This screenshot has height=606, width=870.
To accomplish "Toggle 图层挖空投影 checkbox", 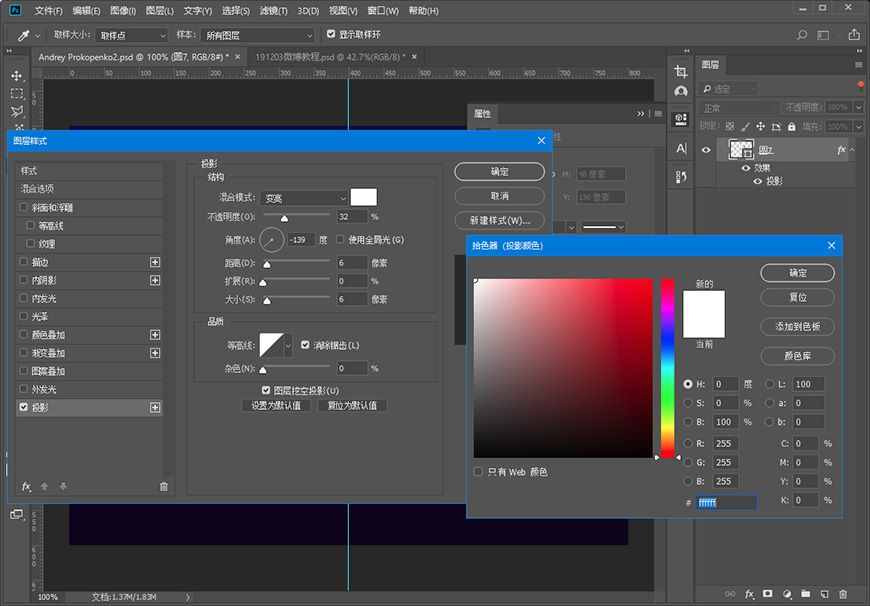I will [266, 390].
